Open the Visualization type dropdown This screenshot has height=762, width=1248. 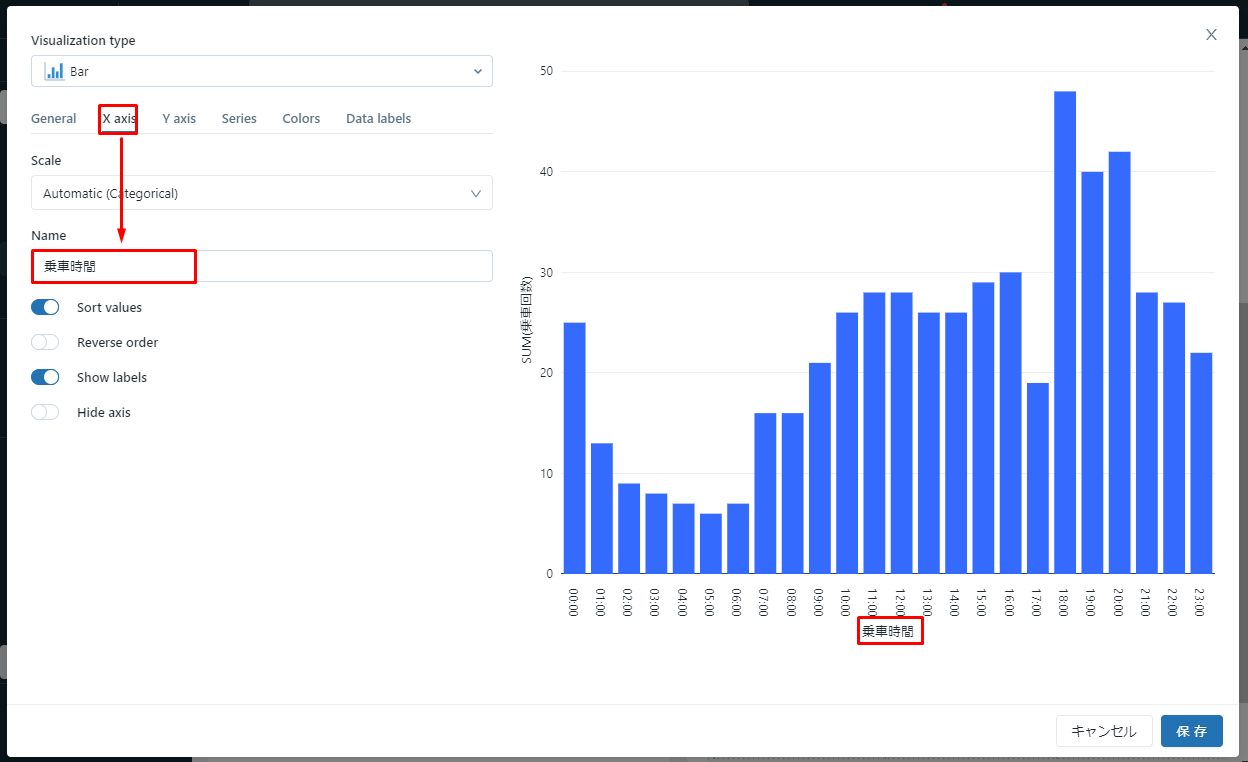(x=261, y=72)
